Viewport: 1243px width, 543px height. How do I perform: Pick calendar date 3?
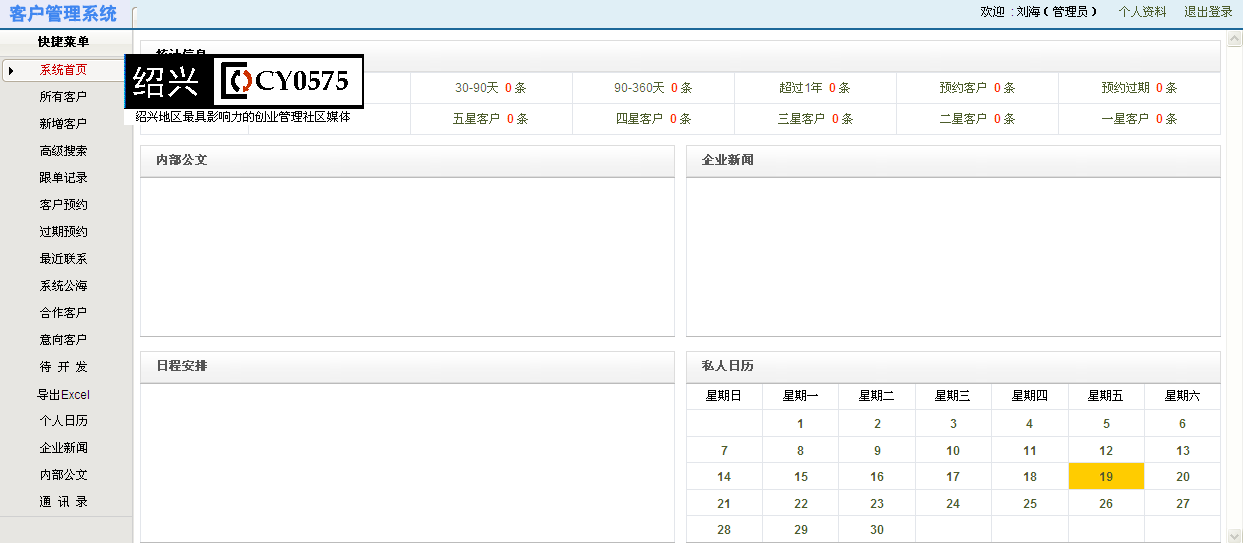pos(953,424)
